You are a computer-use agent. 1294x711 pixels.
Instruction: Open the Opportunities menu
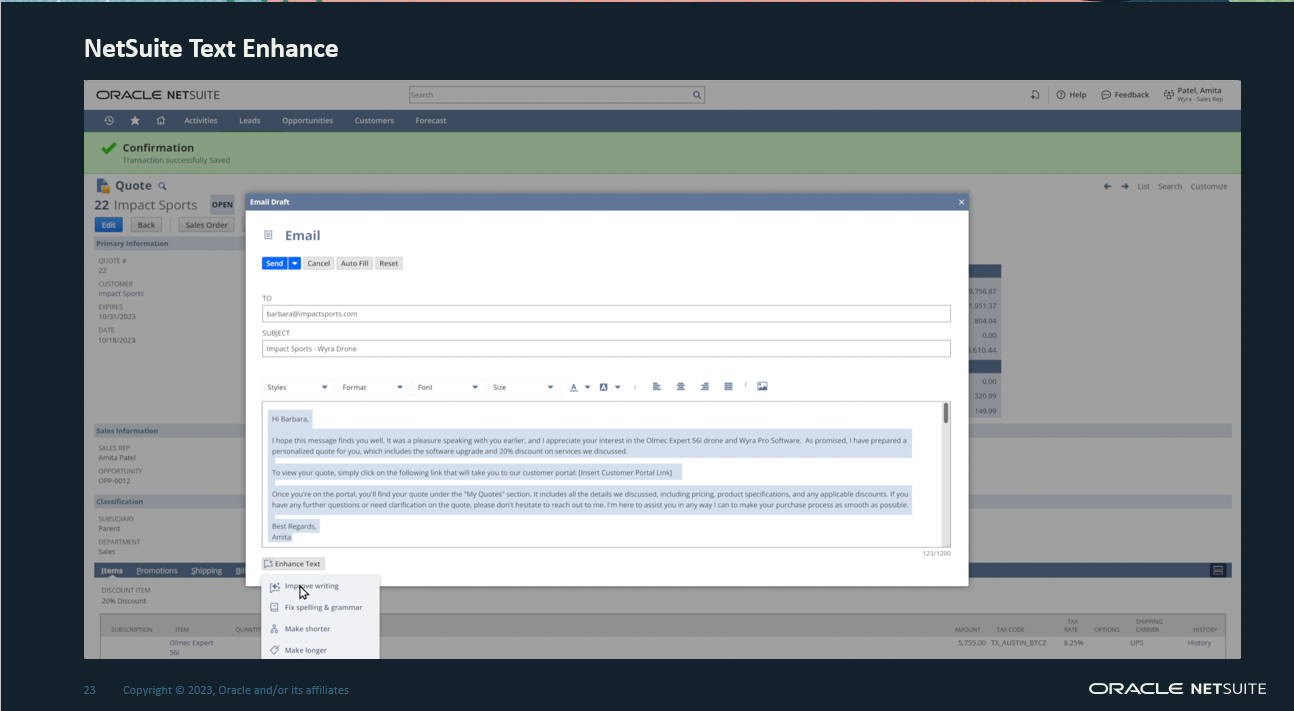307,121
